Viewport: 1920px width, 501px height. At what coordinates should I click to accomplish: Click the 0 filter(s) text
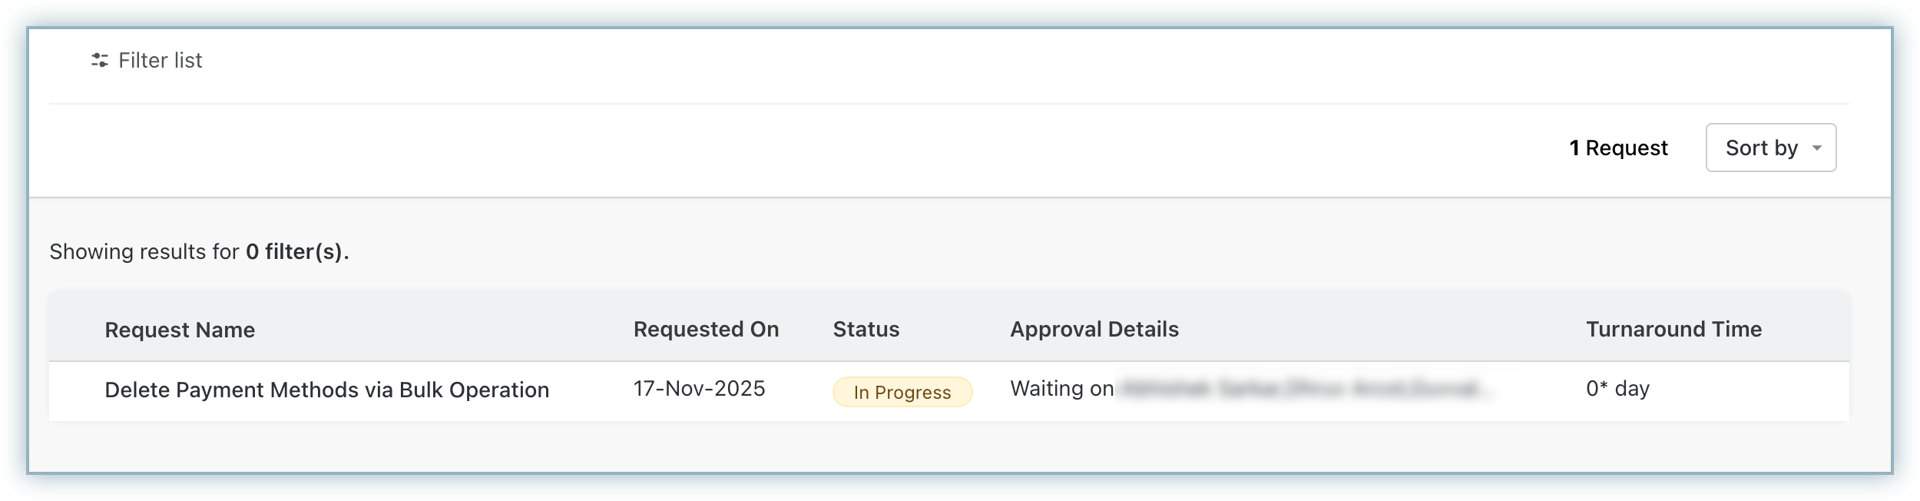click(297, 252)
